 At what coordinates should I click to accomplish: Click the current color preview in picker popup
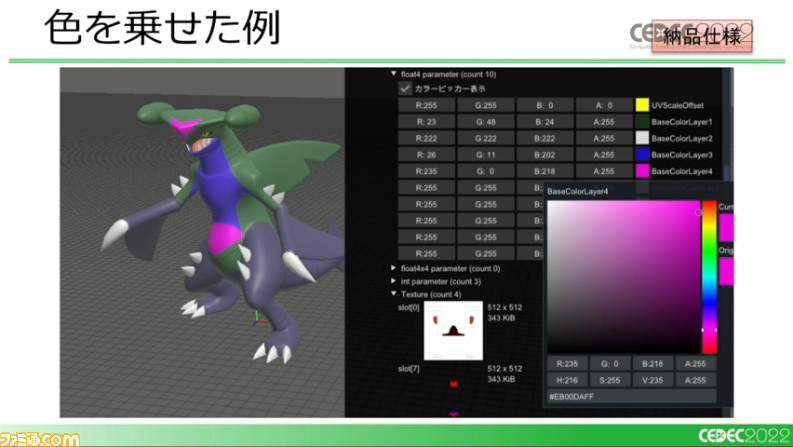click(726, 227)
